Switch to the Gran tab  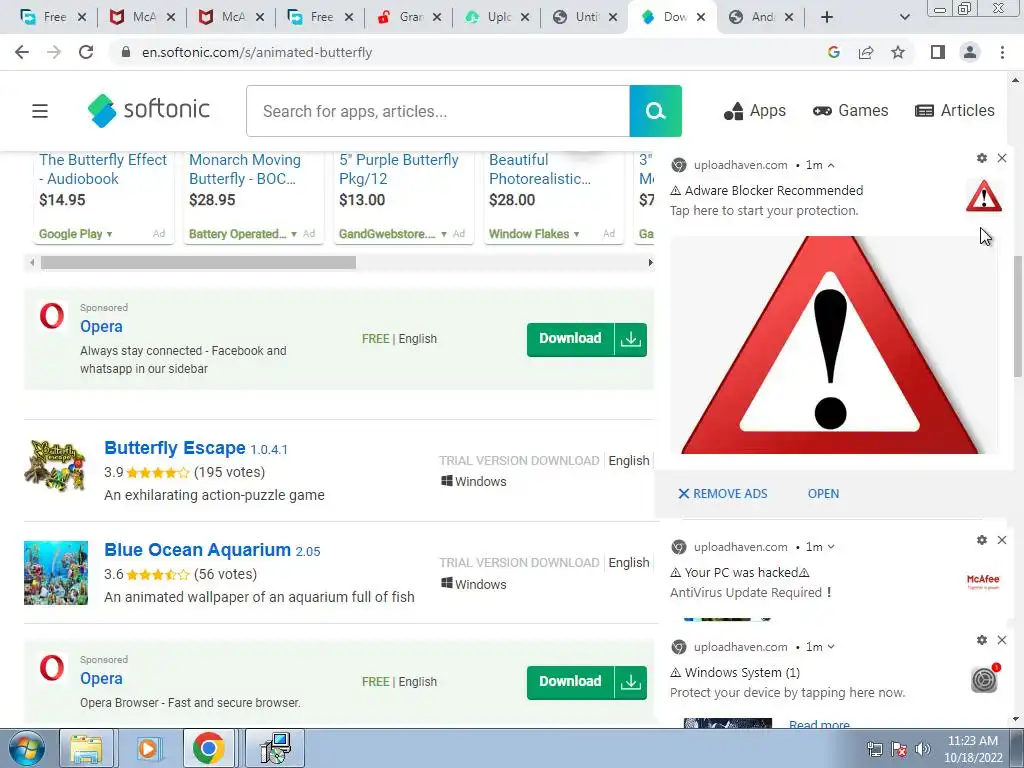coord(409,17)
